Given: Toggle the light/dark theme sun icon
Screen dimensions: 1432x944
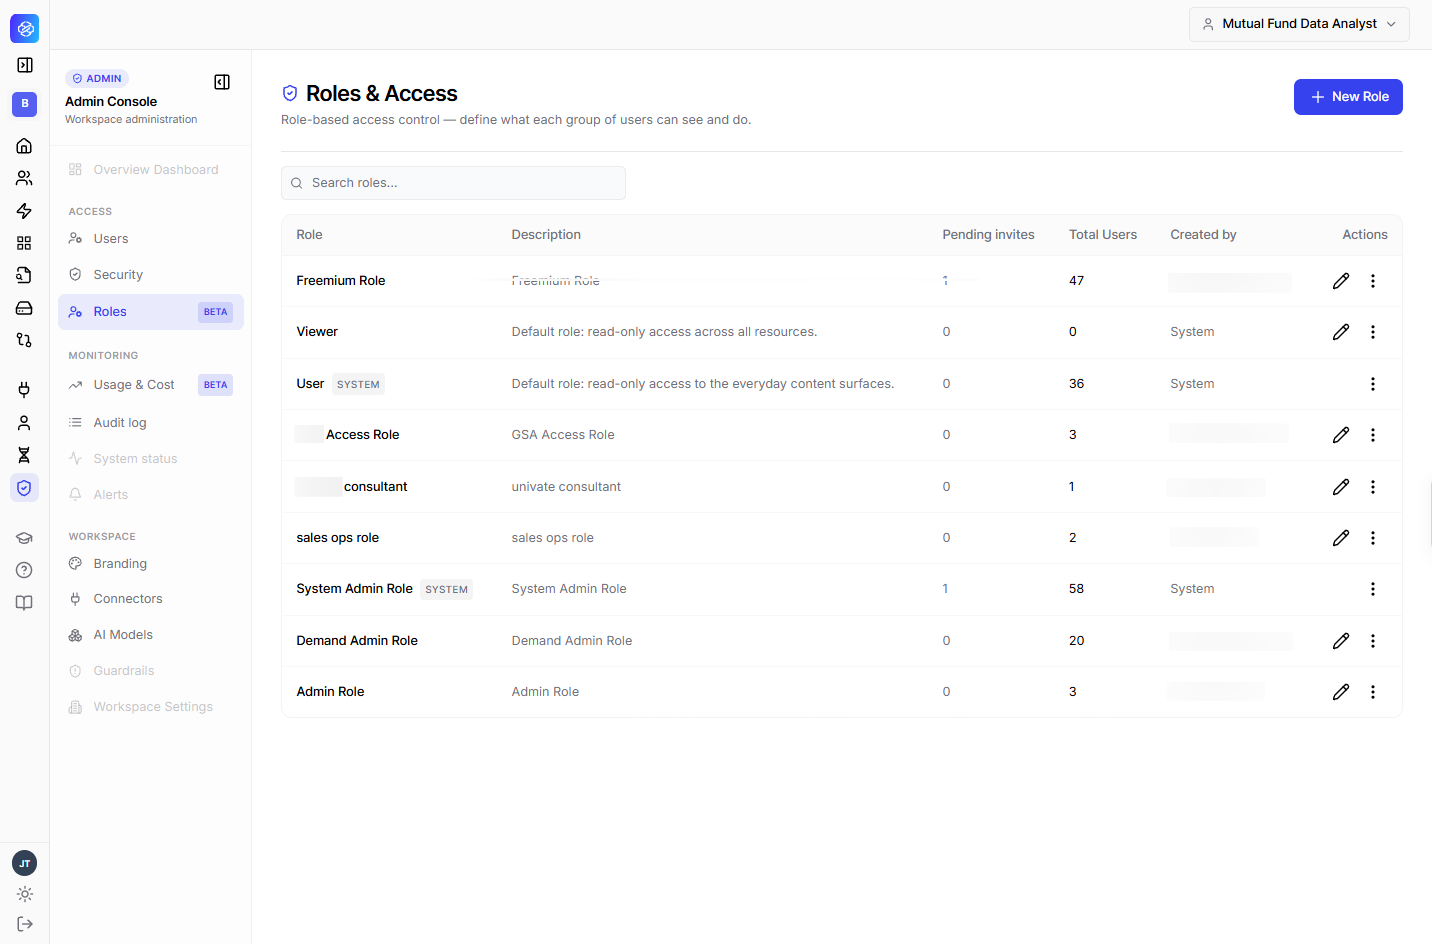Looking at the screenshot, I should pyautogui.click(x=25, y=894).
